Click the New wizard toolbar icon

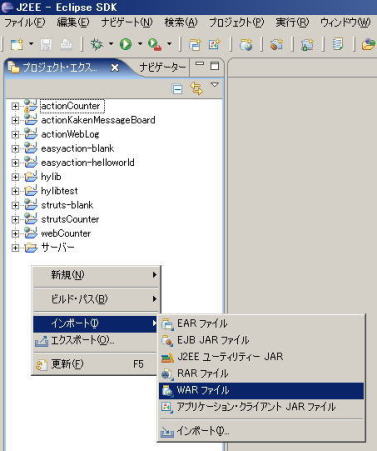coord(17,44)
